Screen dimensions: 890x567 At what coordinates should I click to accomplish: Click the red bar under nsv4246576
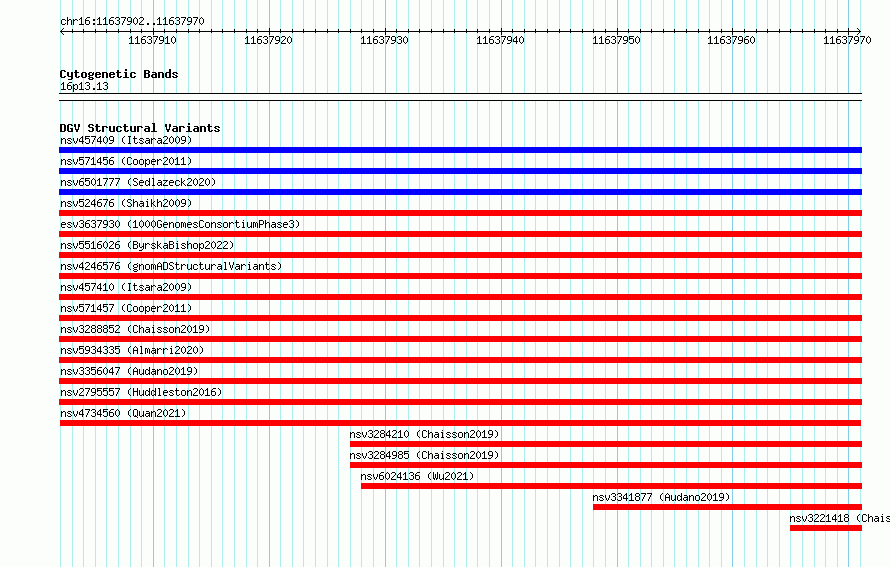(460, 276)
